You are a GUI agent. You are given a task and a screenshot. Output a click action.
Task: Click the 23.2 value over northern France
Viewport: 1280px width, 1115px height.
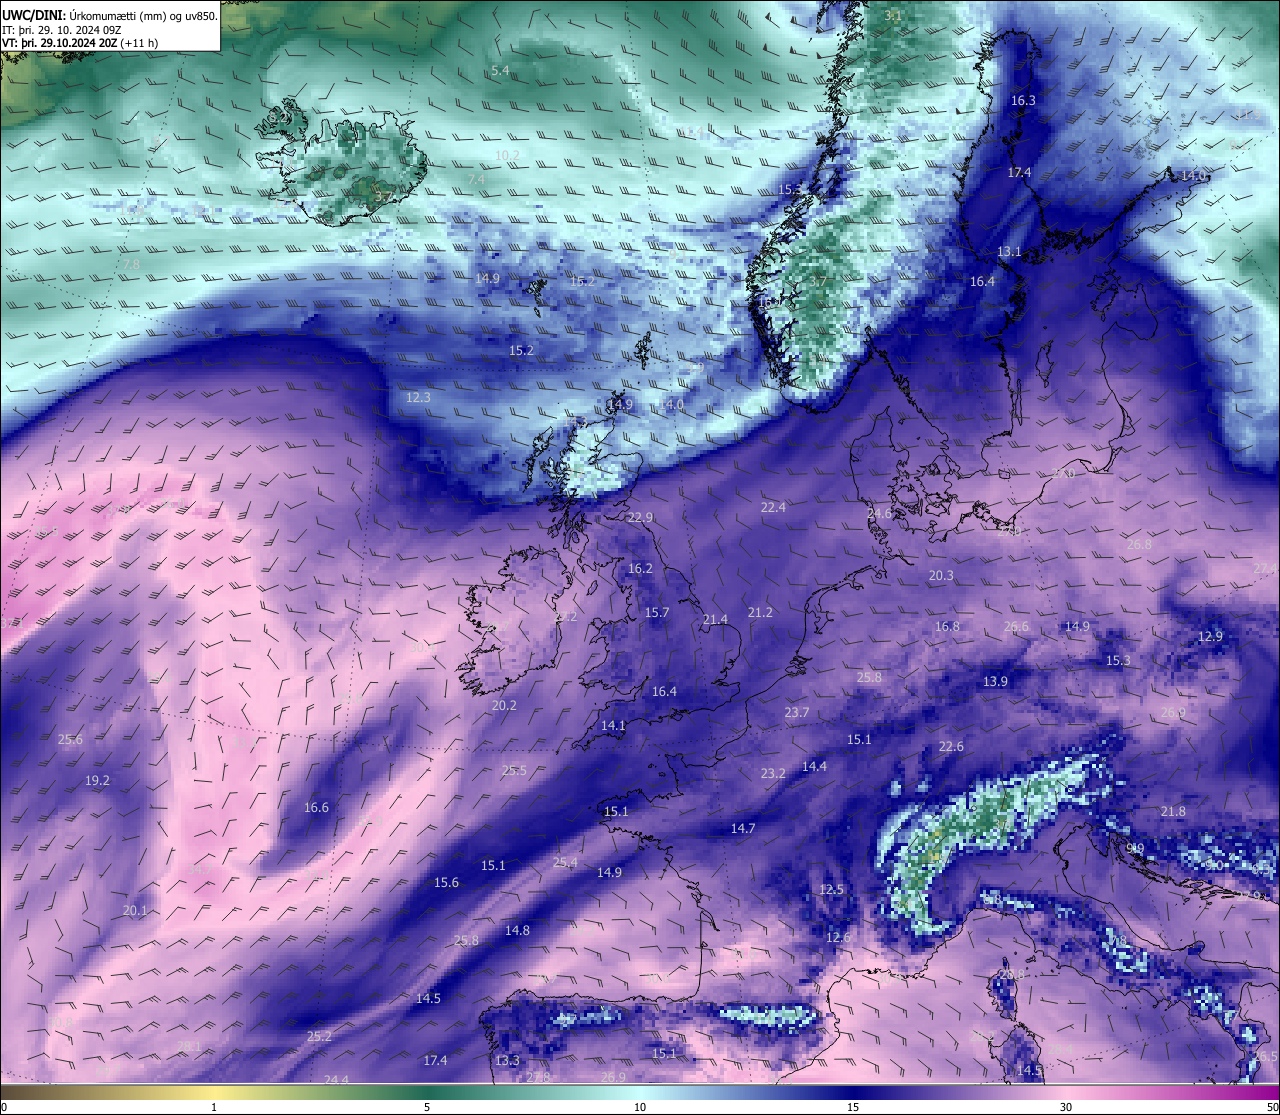click(773, 774)
